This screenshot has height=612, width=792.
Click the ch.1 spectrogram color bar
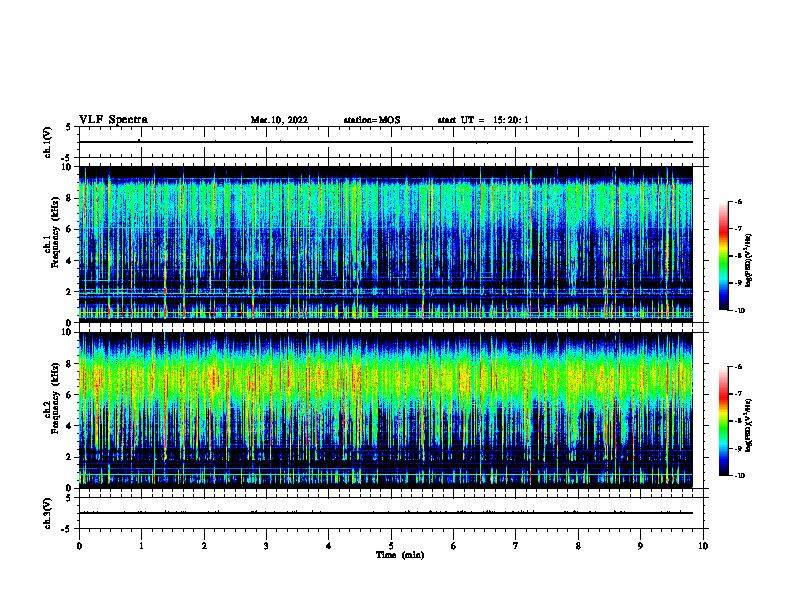723,256
